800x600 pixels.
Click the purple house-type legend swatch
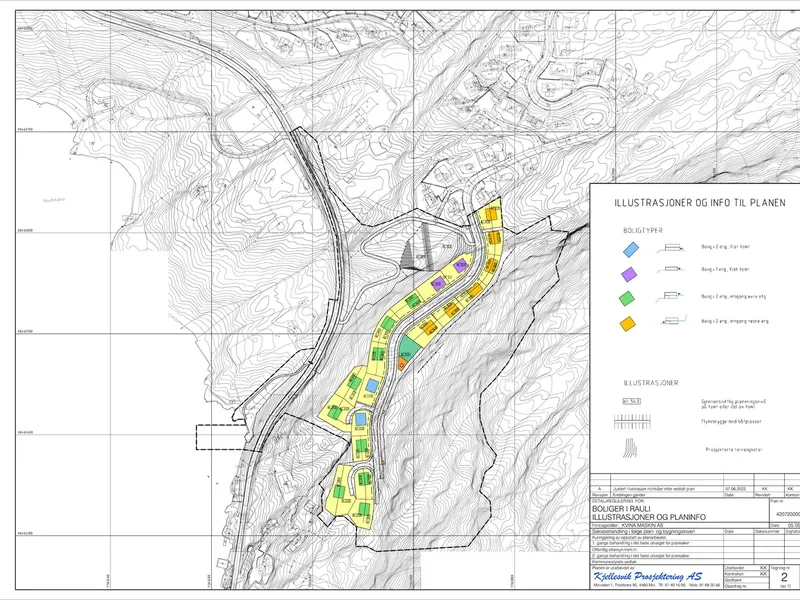click(629, 274)
